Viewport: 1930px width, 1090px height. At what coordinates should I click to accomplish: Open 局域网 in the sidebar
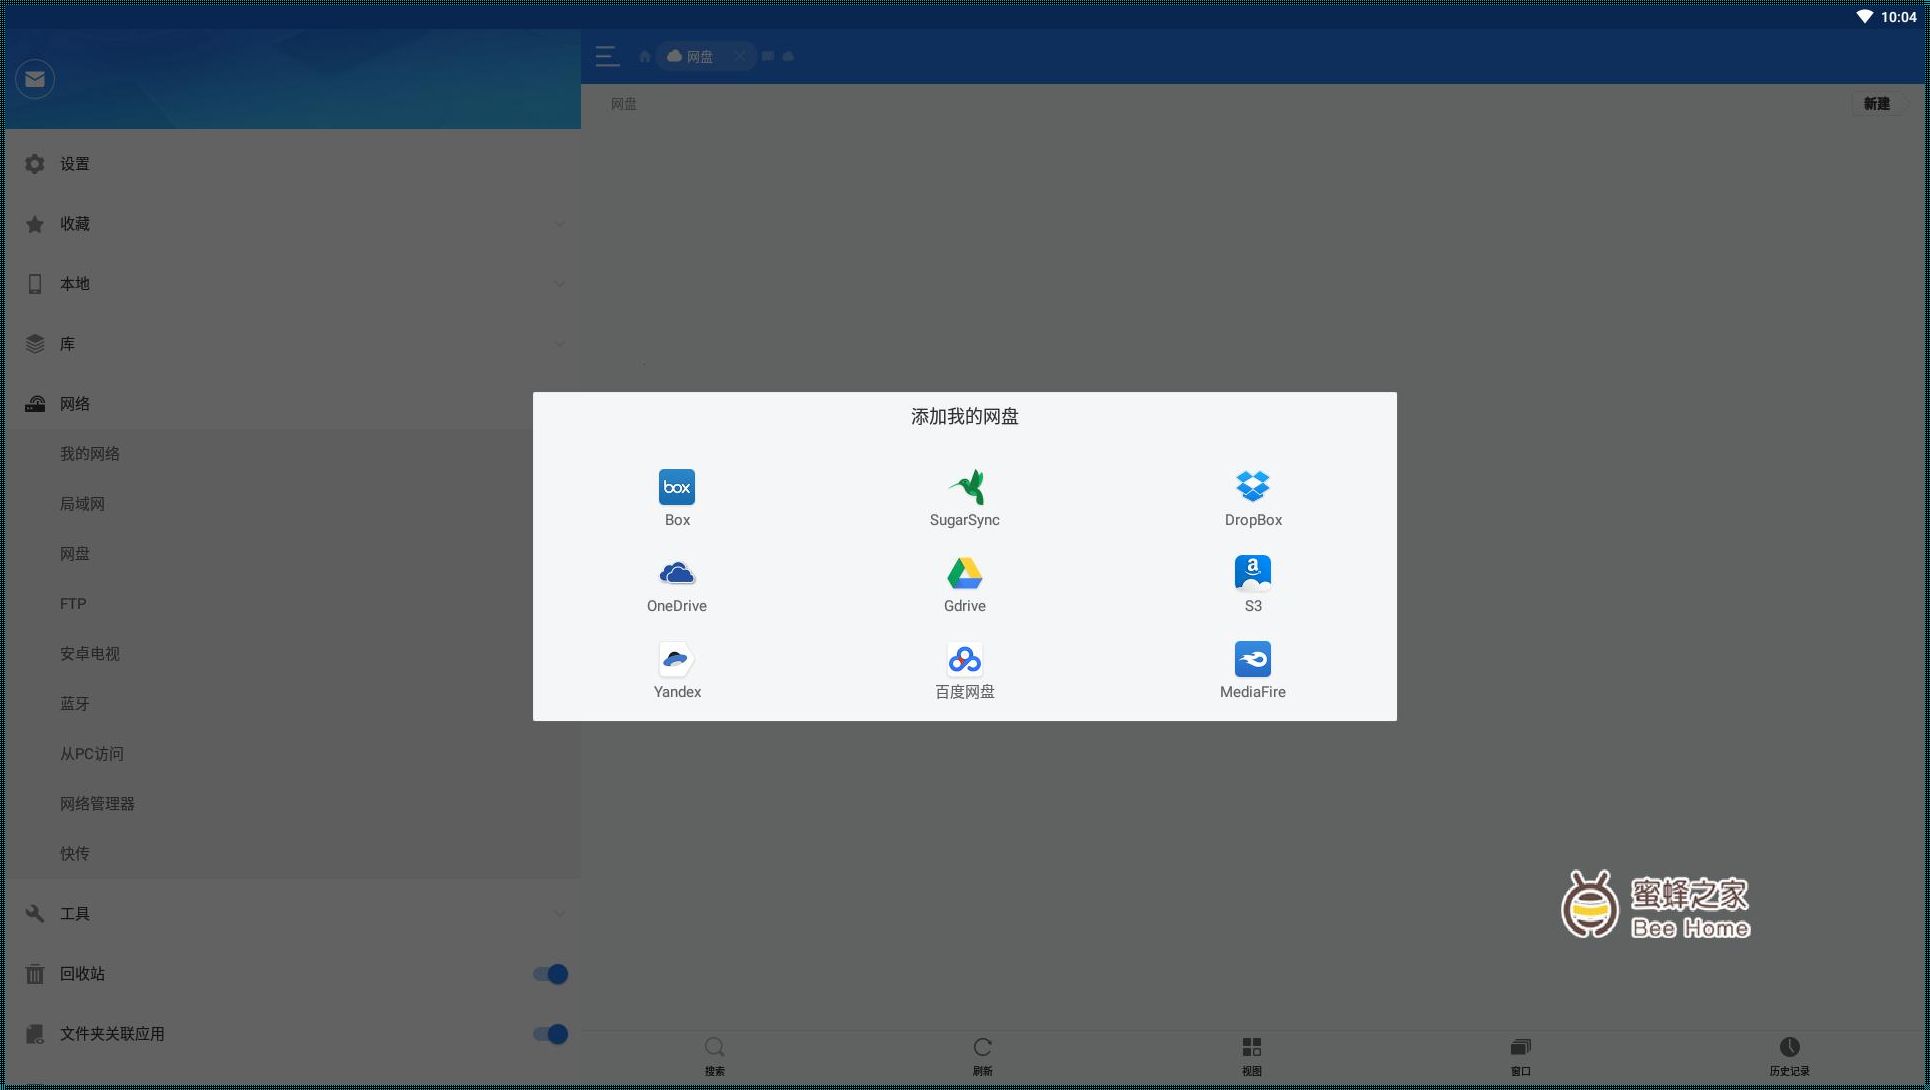click(x=82, y=504)
